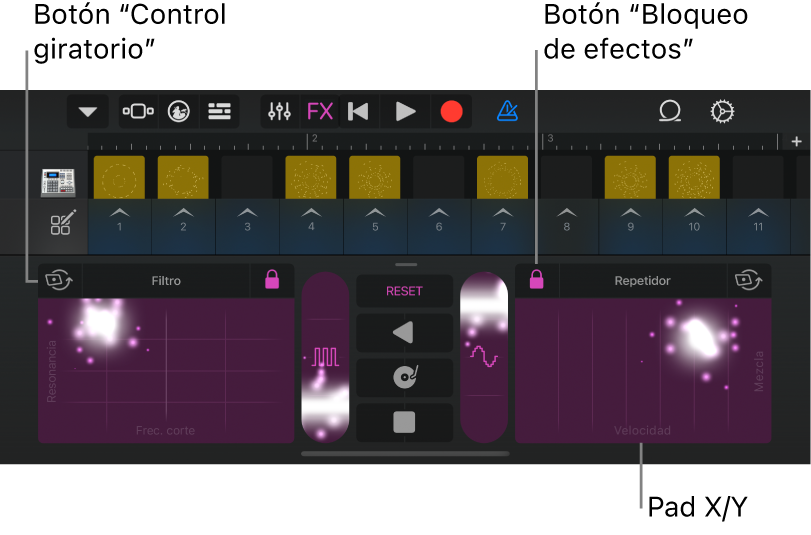Change the Filtro effect name

(166, 280)
